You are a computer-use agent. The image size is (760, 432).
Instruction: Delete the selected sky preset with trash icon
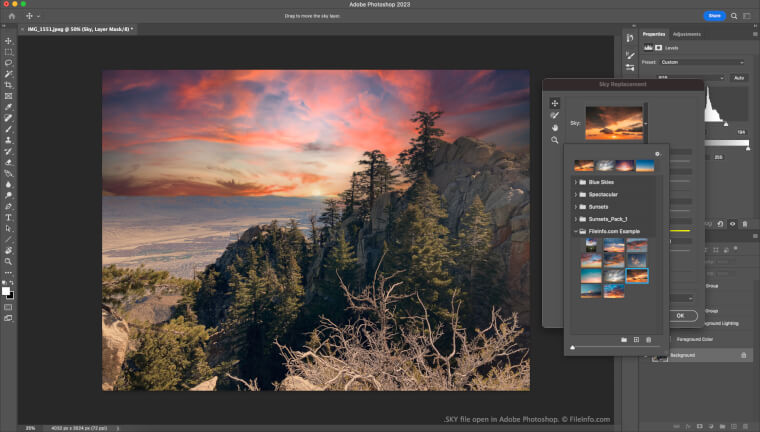648,340
